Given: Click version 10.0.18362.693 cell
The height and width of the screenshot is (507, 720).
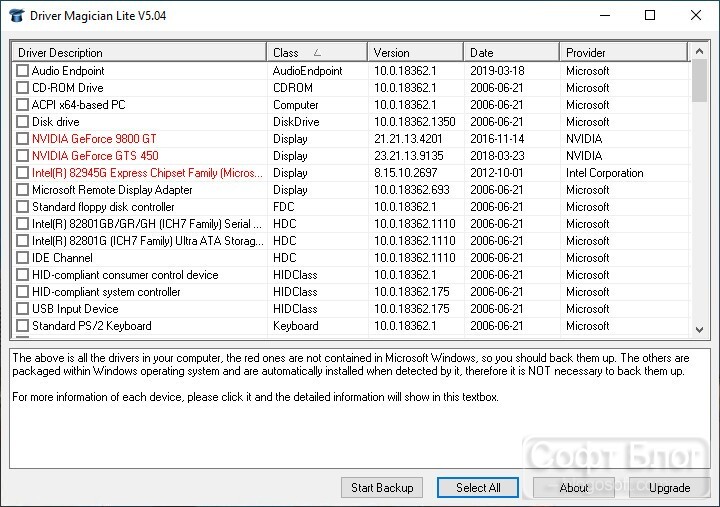Looking at the screenshot, I should click(x=411, y=190).
